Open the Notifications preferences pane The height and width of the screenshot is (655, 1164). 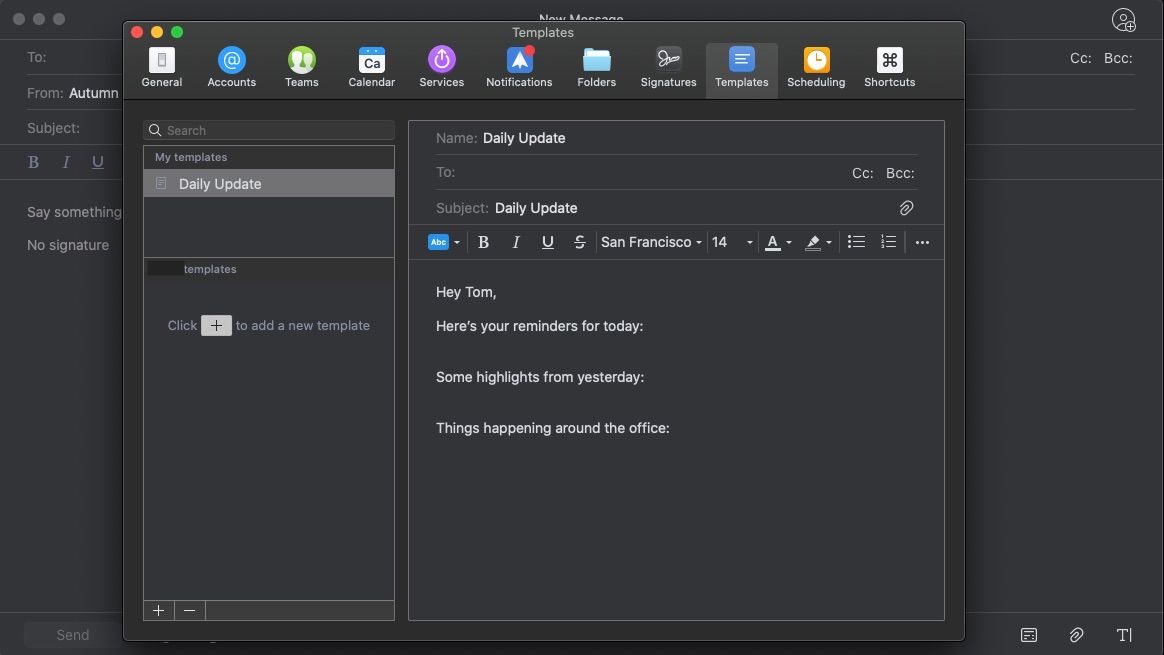click(x=519, y=68)
